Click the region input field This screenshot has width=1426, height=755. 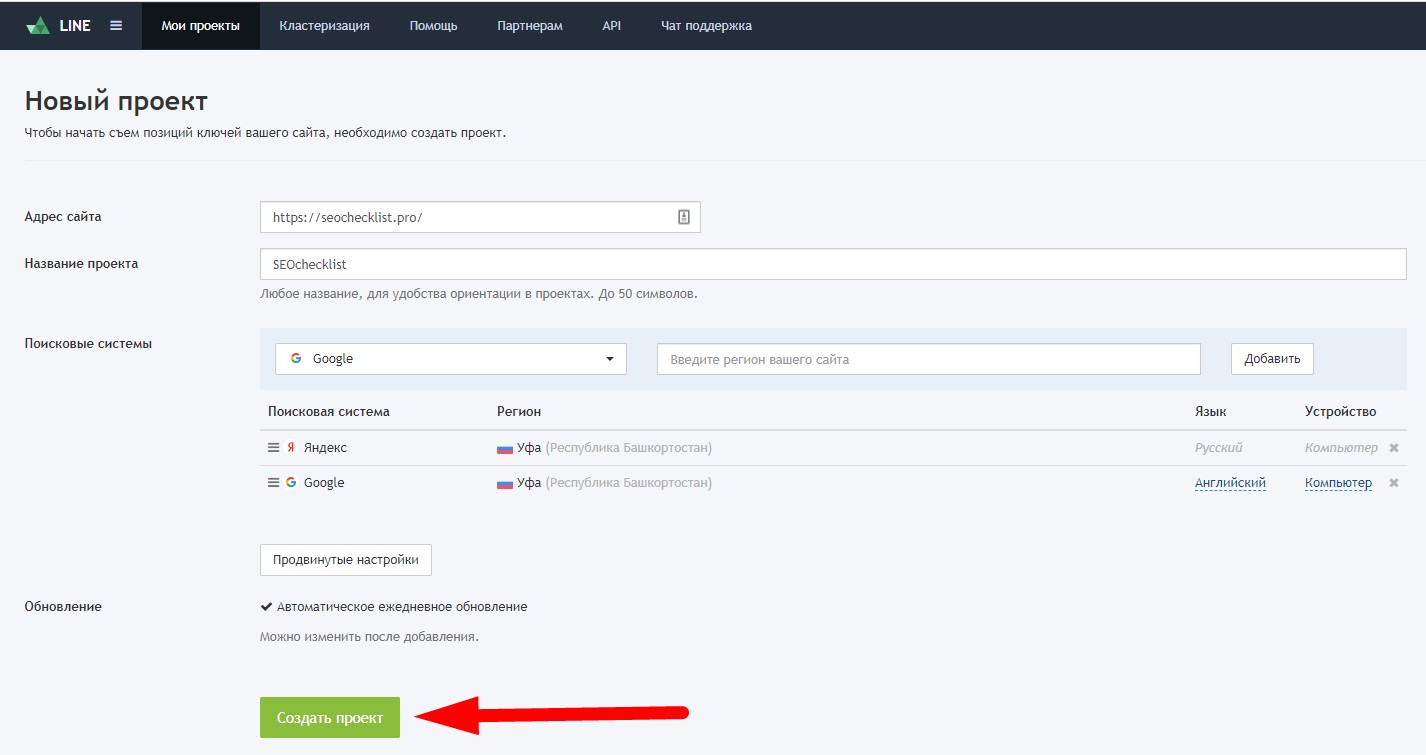click(929, 359)
